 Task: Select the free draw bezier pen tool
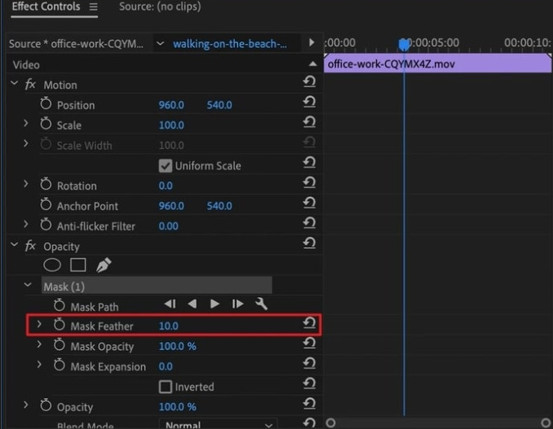pos(104,265)
